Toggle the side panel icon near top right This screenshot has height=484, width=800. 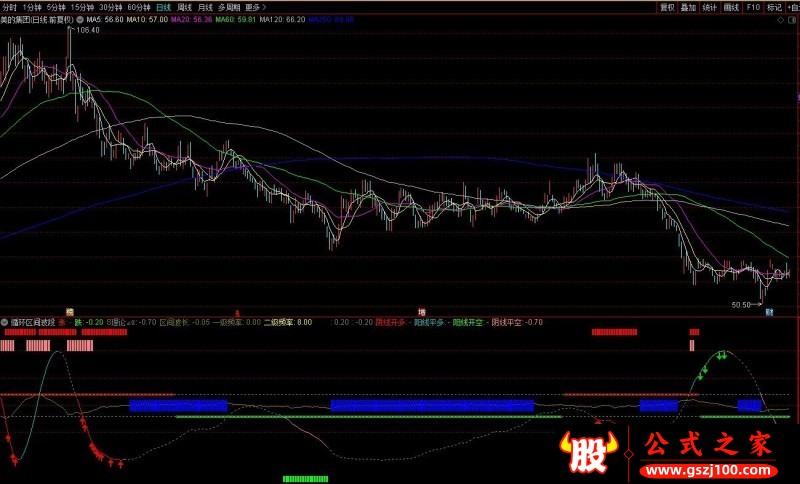click(x=793, y=20)
